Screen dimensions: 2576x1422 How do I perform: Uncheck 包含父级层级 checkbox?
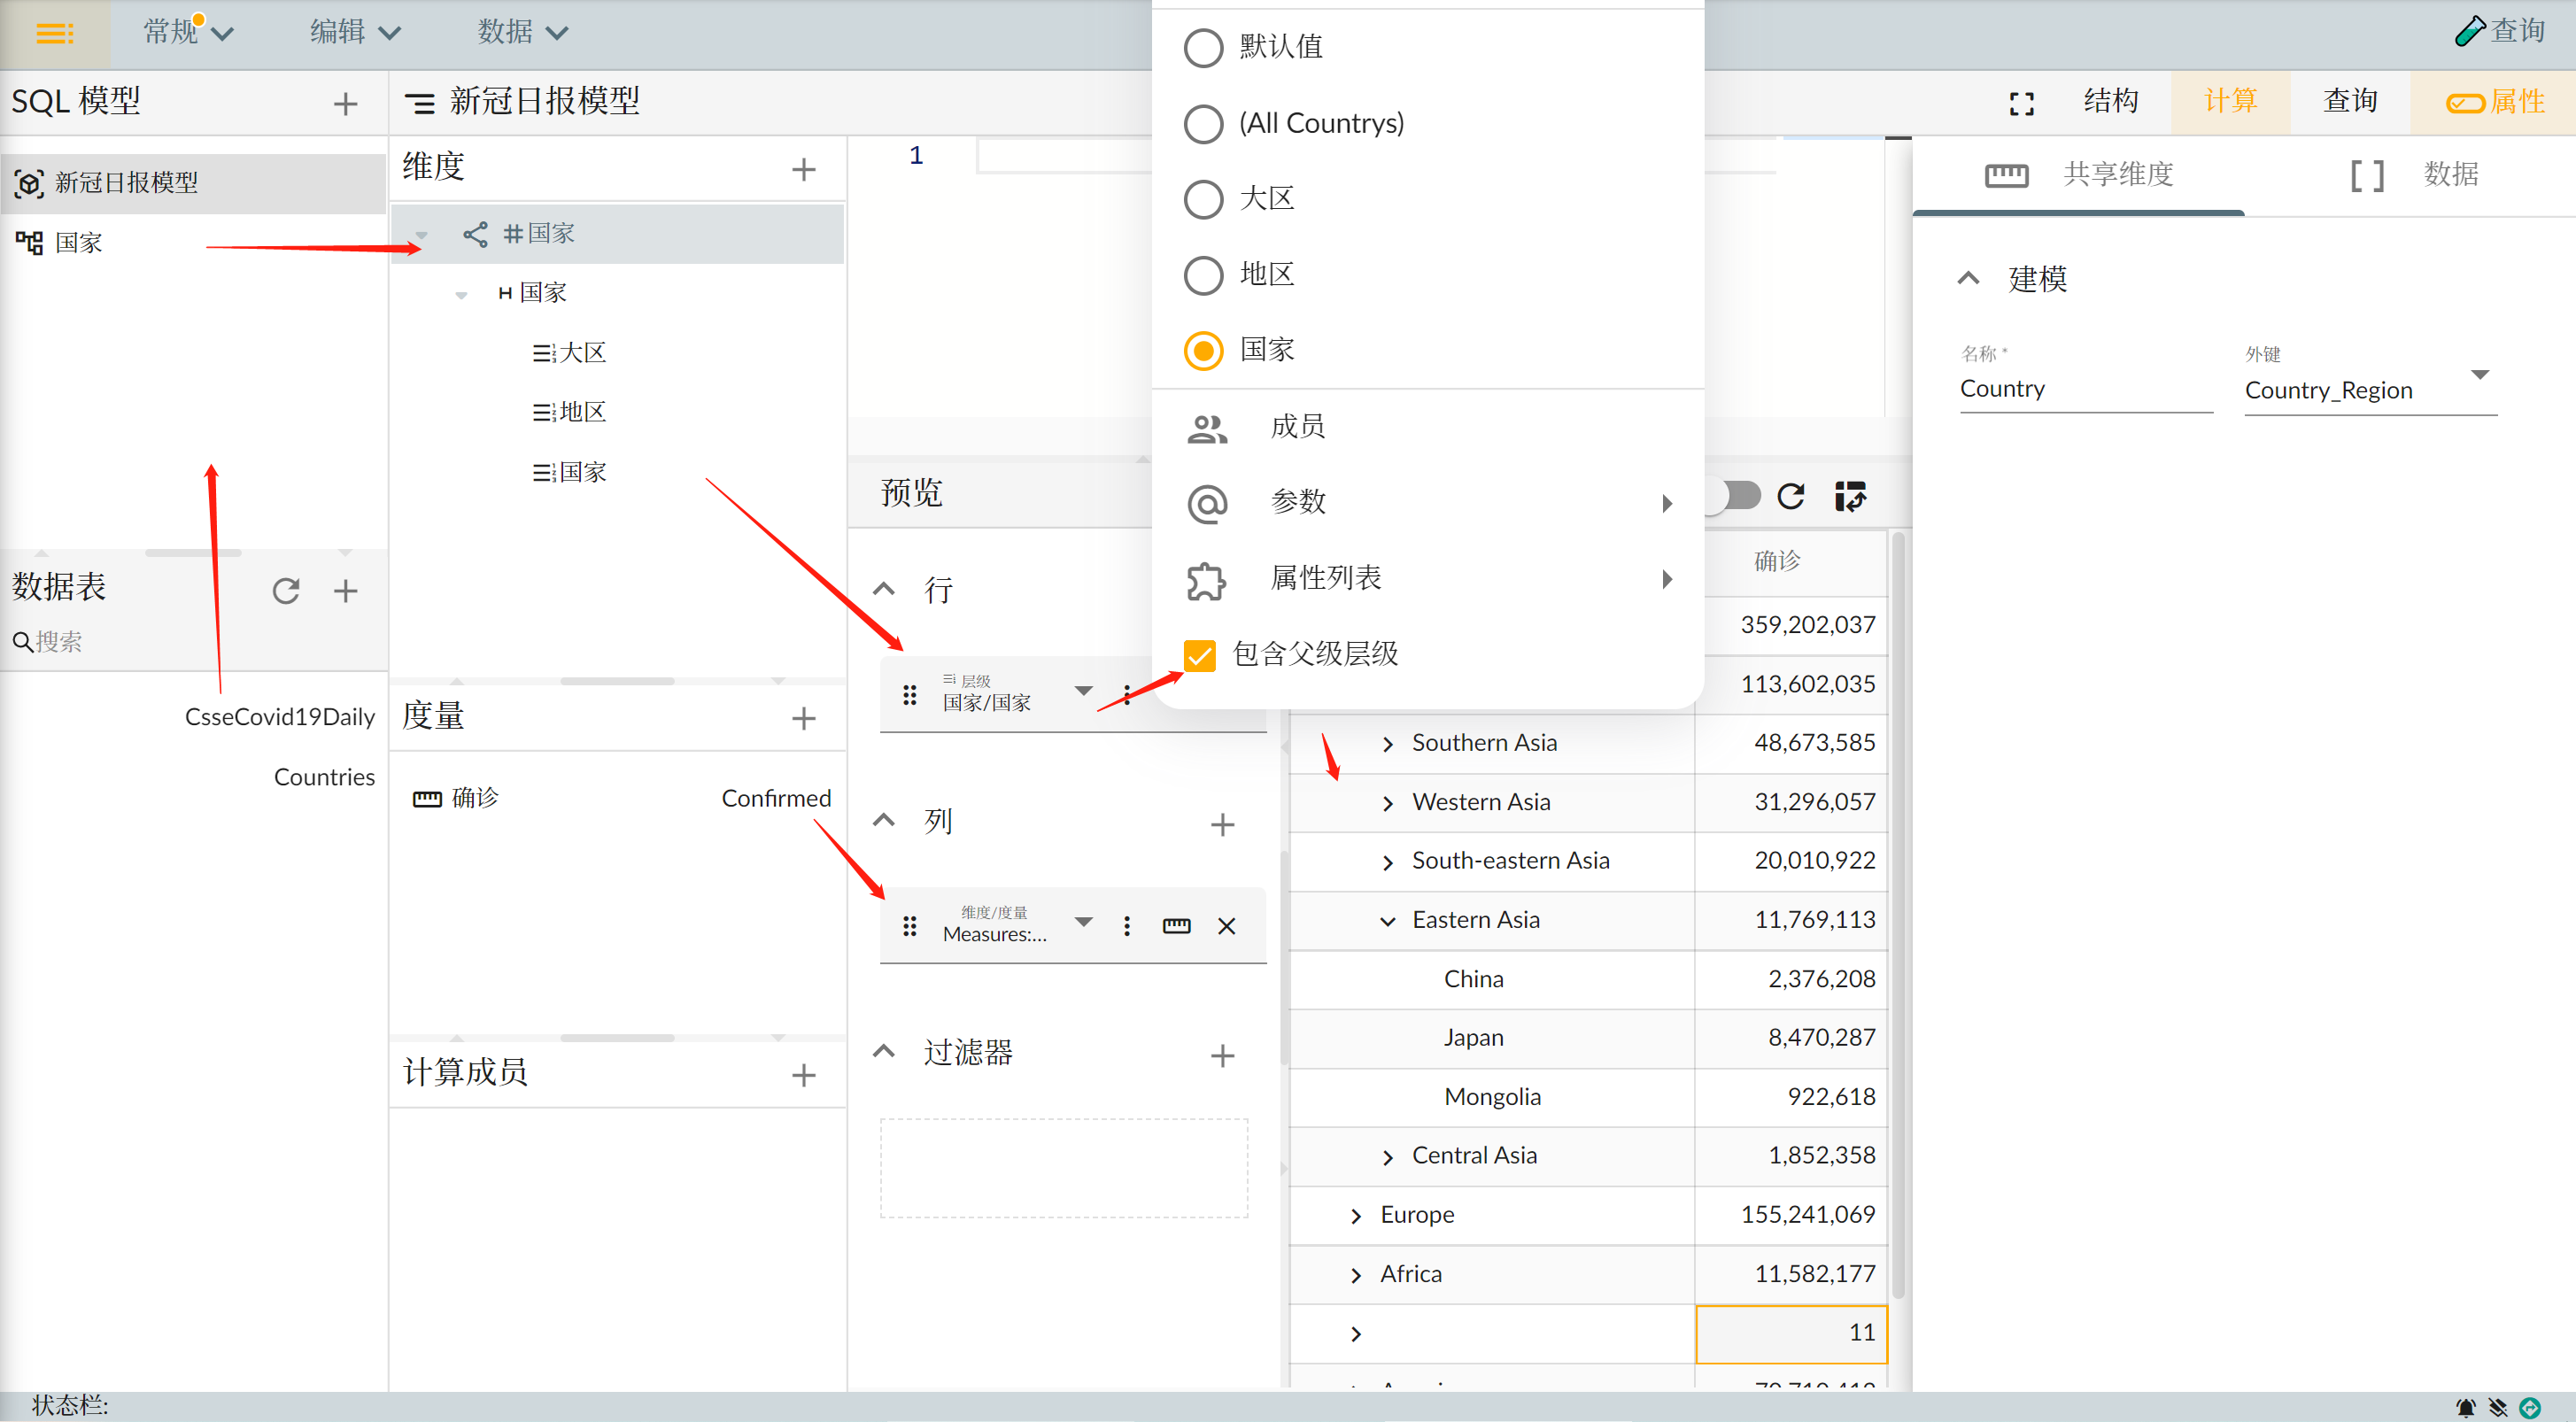click(1199, 655)
